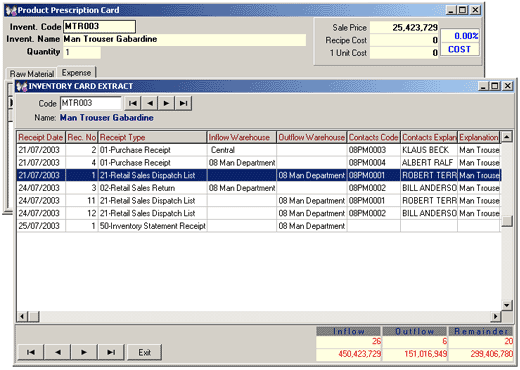Click bottom first-record navigation button near Exit
Screen dimensions: 520x370
pyautogui.click(x=31, y=352)
